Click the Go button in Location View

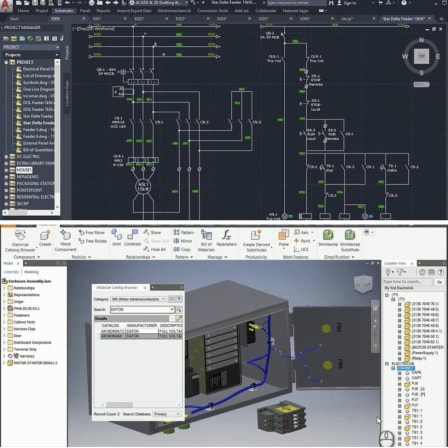(x=439, y=282)
